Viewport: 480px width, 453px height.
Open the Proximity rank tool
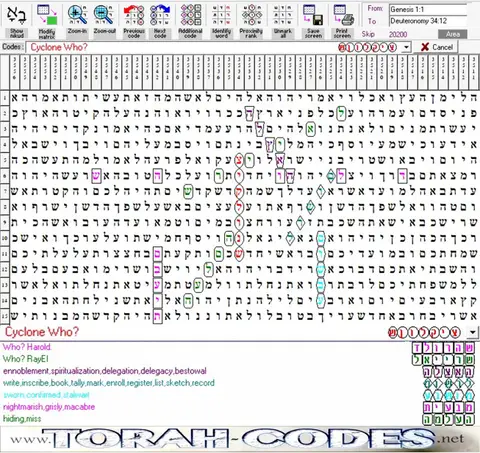coord(251,15)
